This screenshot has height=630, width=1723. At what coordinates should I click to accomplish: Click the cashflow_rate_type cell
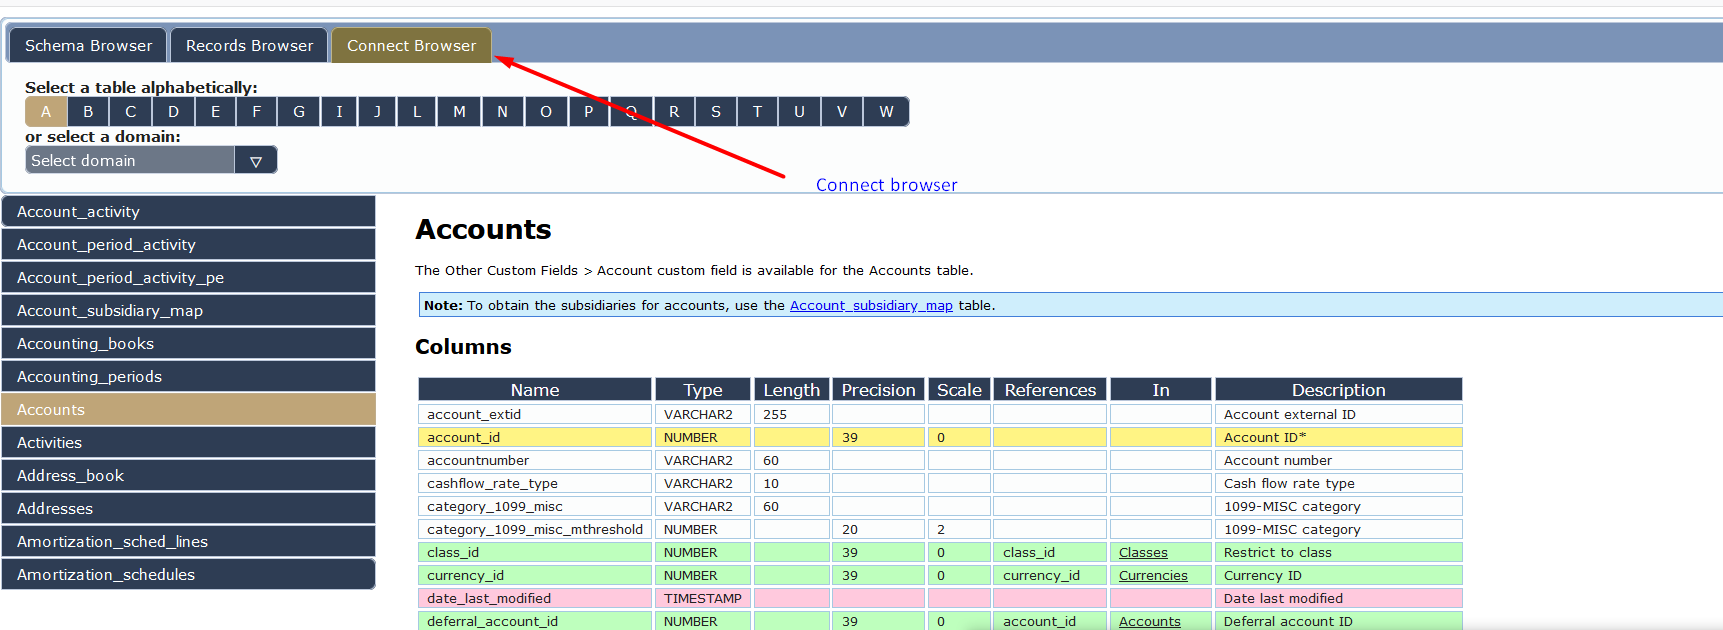(x=535, y=483)
